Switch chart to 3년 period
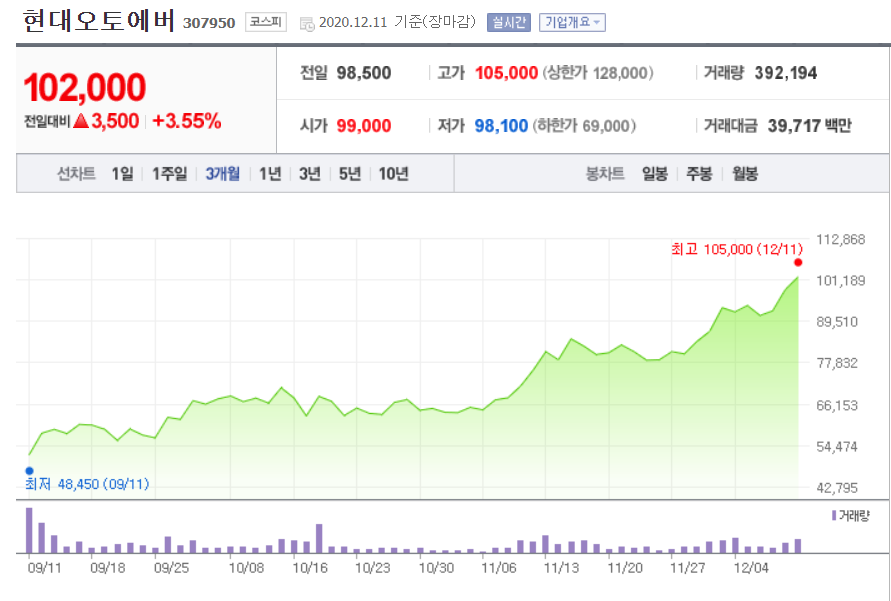Viewport: 891px width, 601px height. click(310, 174)
